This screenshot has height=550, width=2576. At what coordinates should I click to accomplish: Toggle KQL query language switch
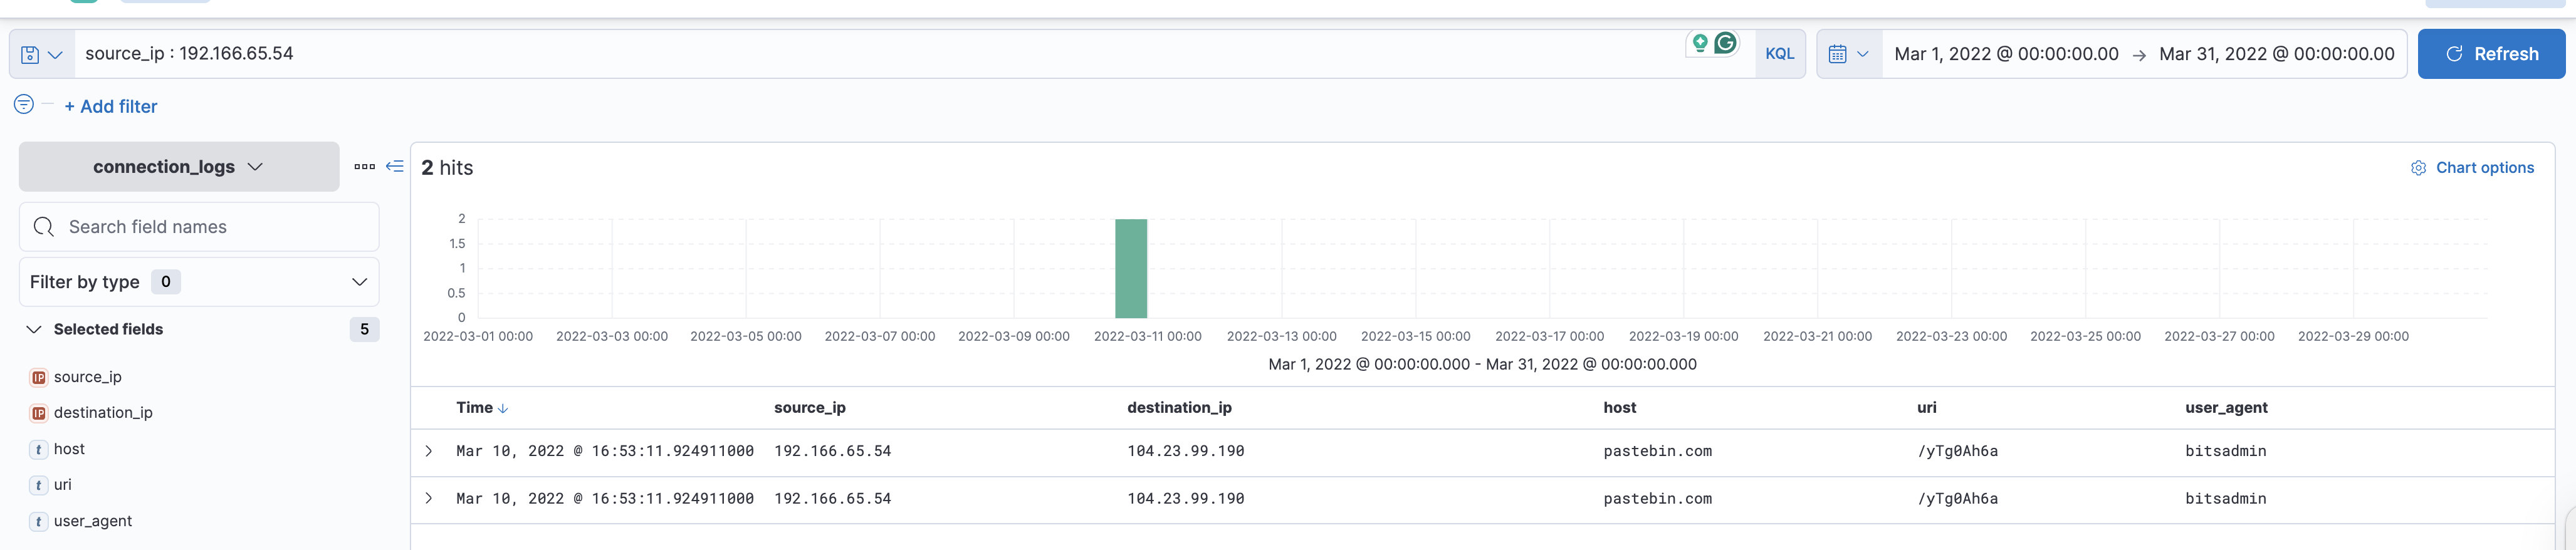1779,54
